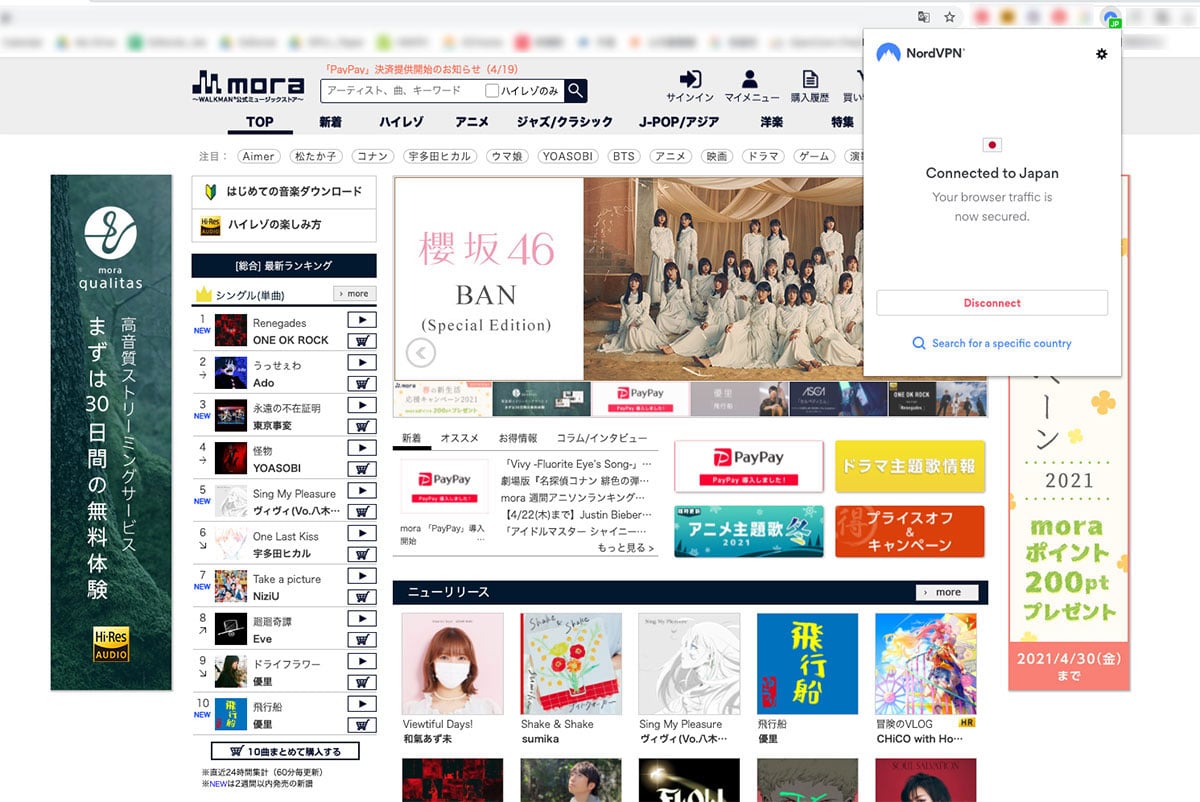Add Renegades to cart
1200x802 pixels.
[361, 340]
